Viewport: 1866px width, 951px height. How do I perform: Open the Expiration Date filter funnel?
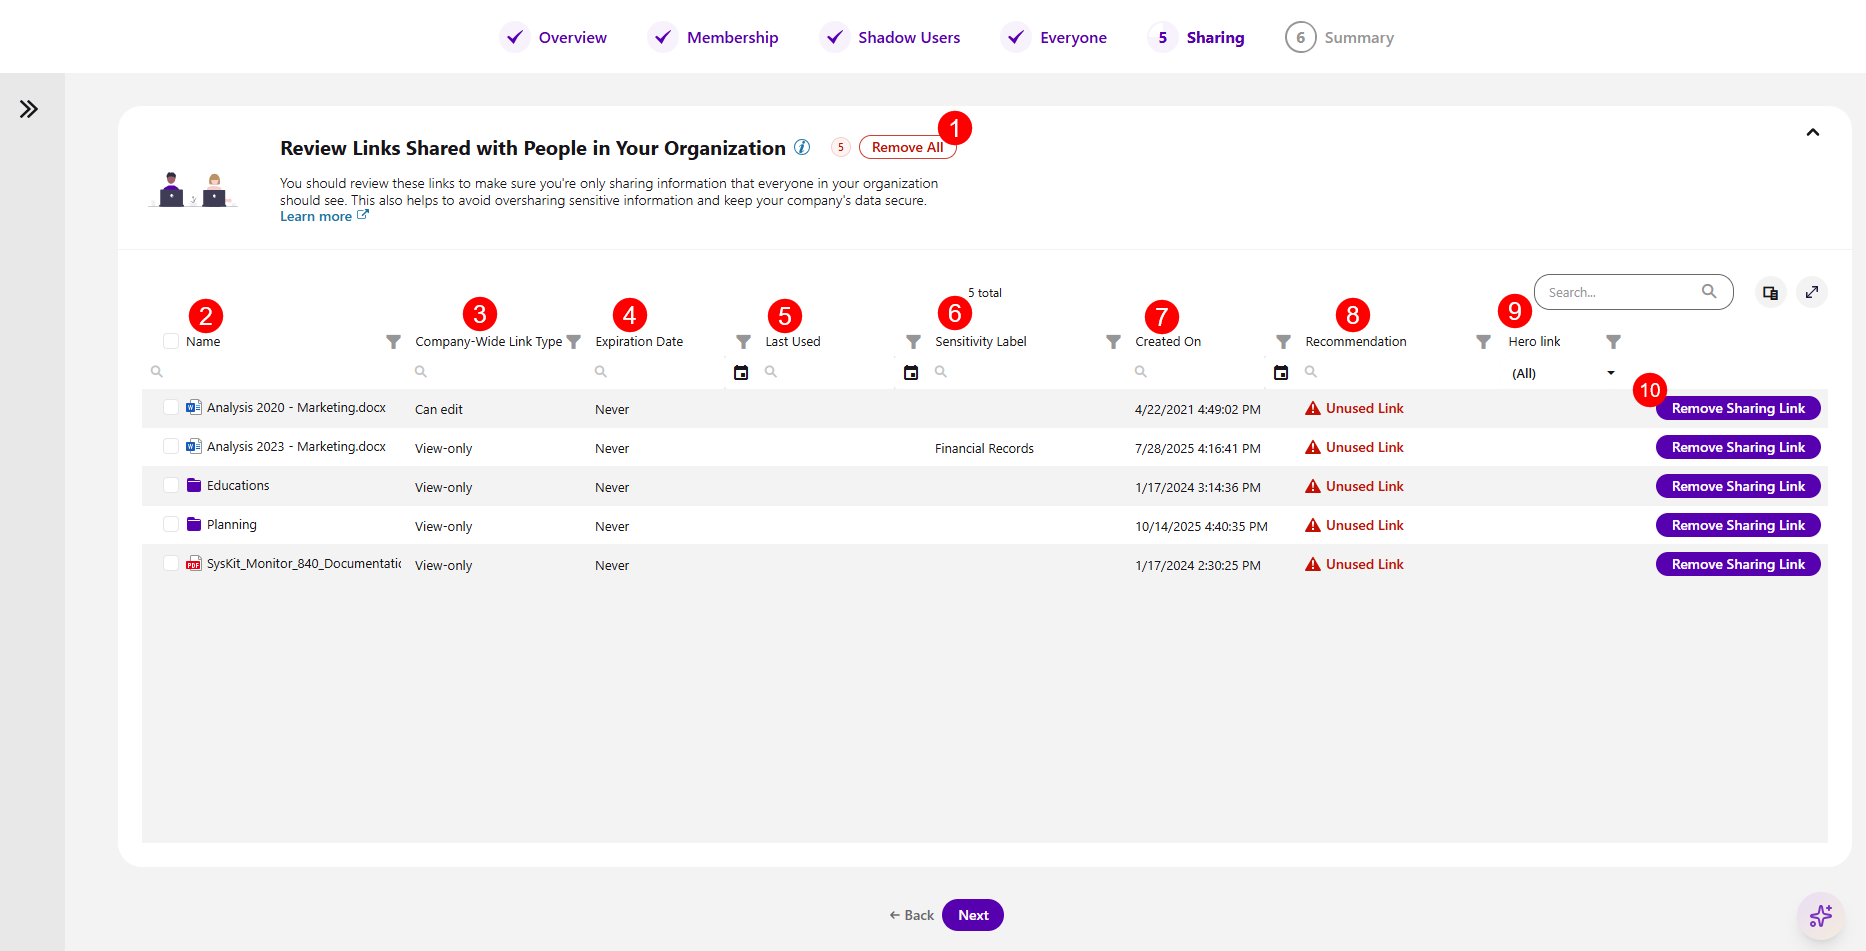744,342
